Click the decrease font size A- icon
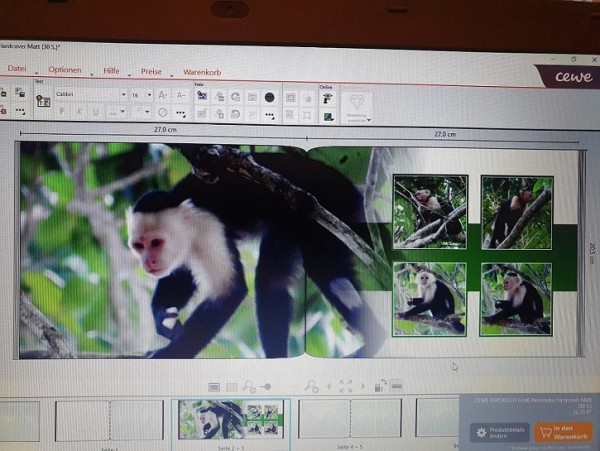This screenshot has width=600, height=451. pos(181,96)
